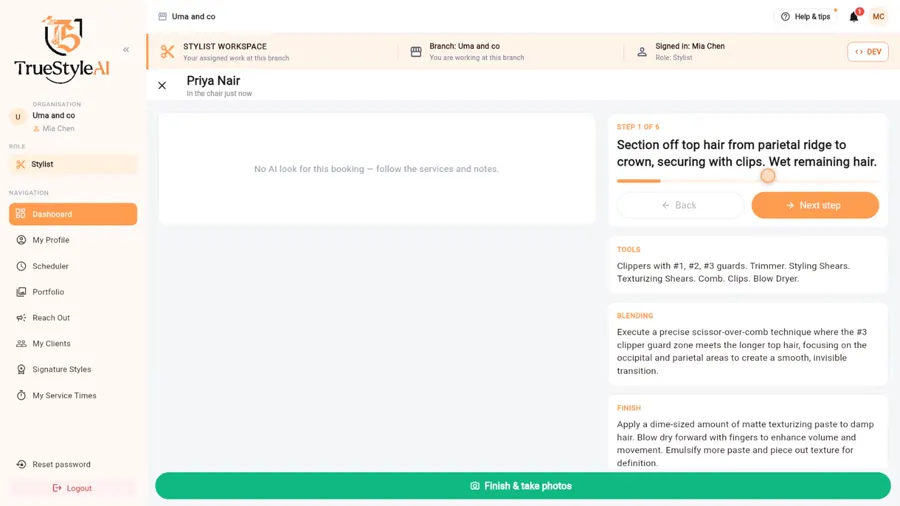Click 'Branch: Uma and co' text
The image size is (900, 506).
[464, 46]
